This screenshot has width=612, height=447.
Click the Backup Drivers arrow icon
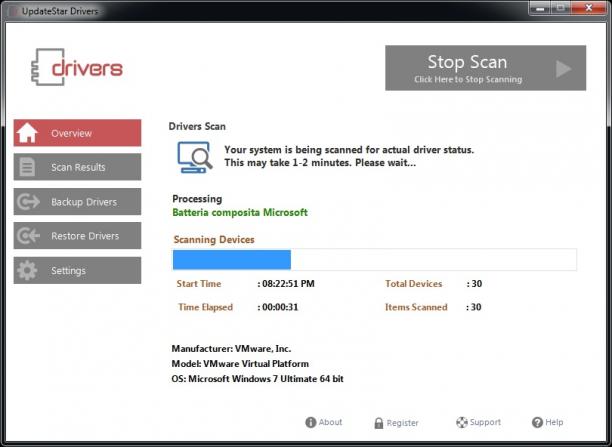click(28, 201)
